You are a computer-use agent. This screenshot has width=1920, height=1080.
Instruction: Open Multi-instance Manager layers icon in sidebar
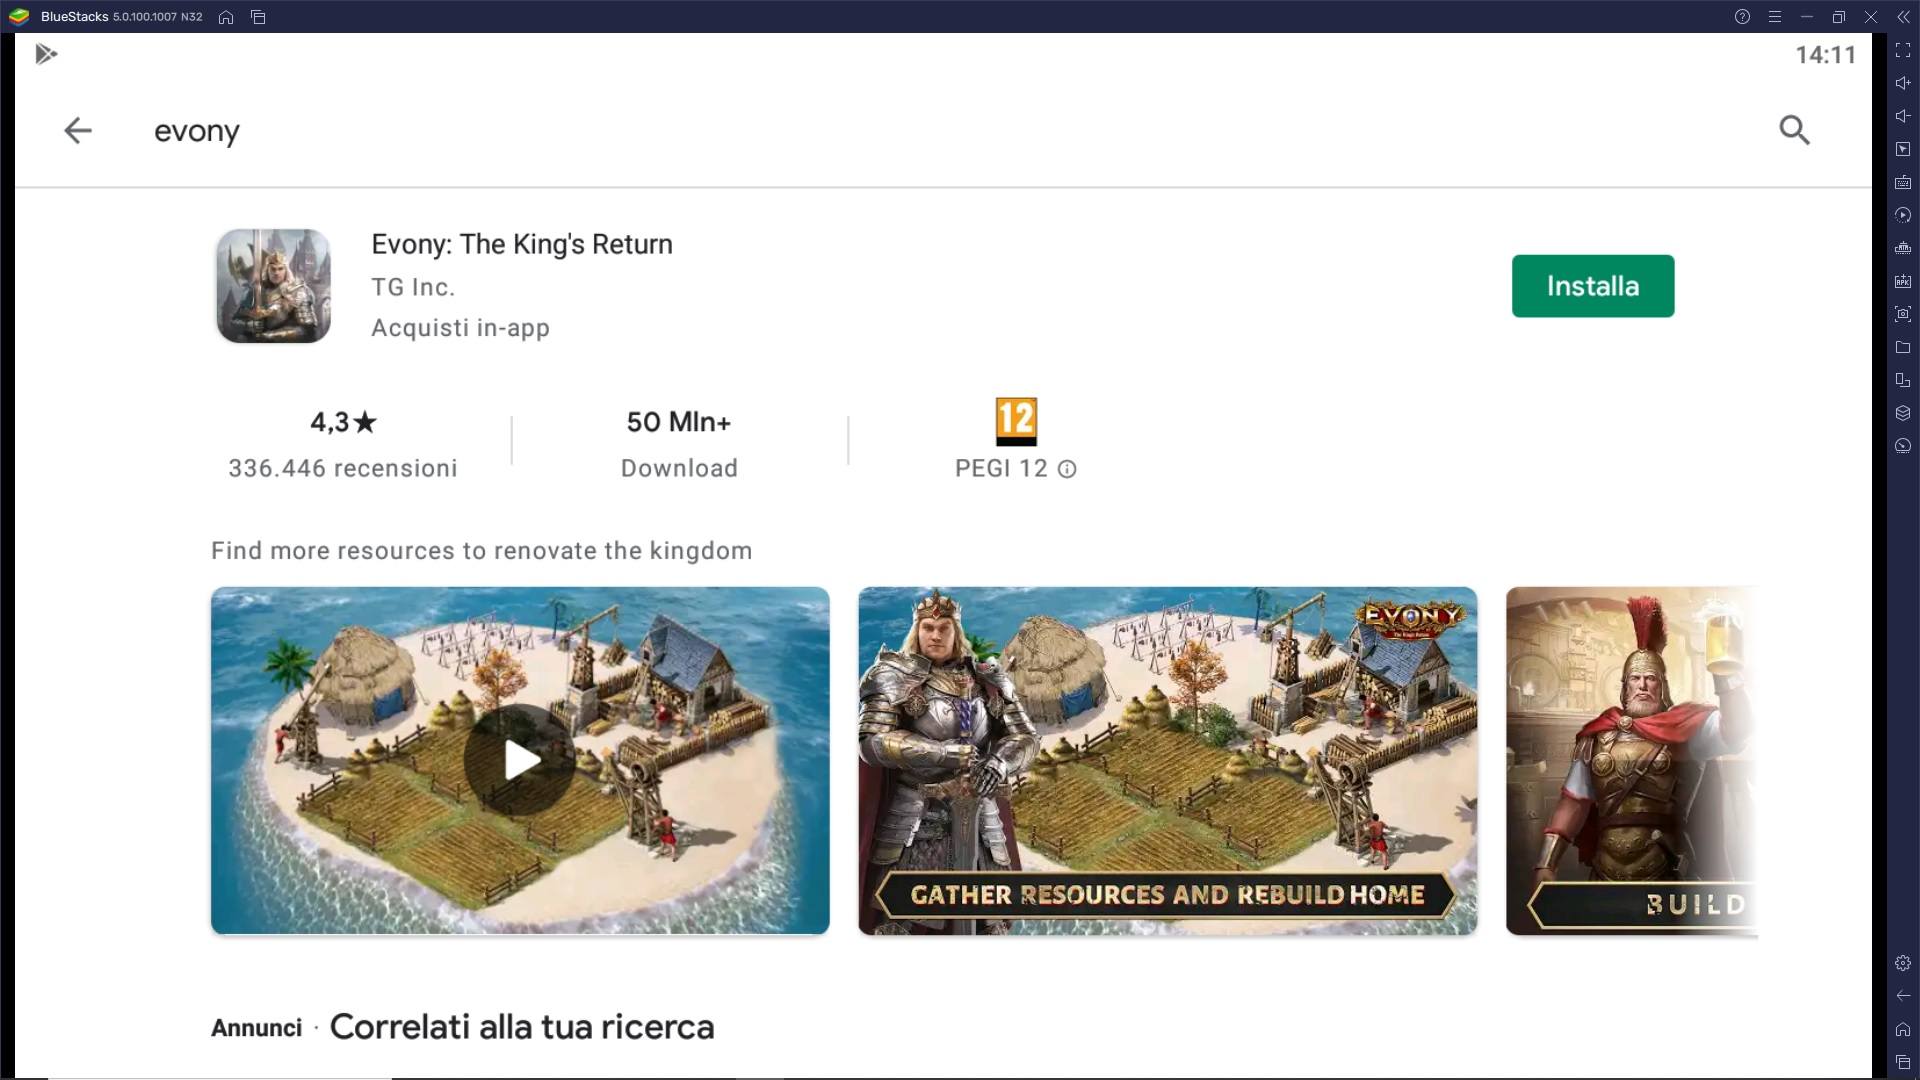coord(1903,413)
